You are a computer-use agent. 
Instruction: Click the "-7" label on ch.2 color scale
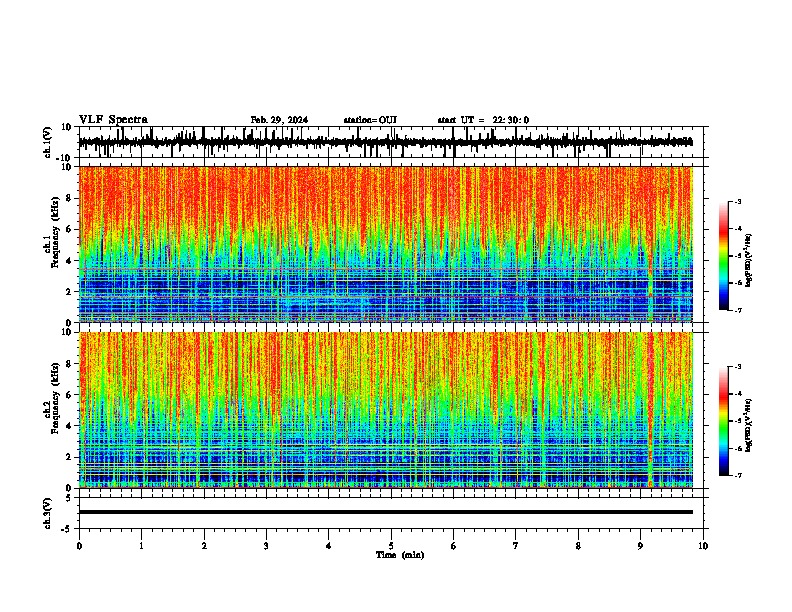(737, 475)
